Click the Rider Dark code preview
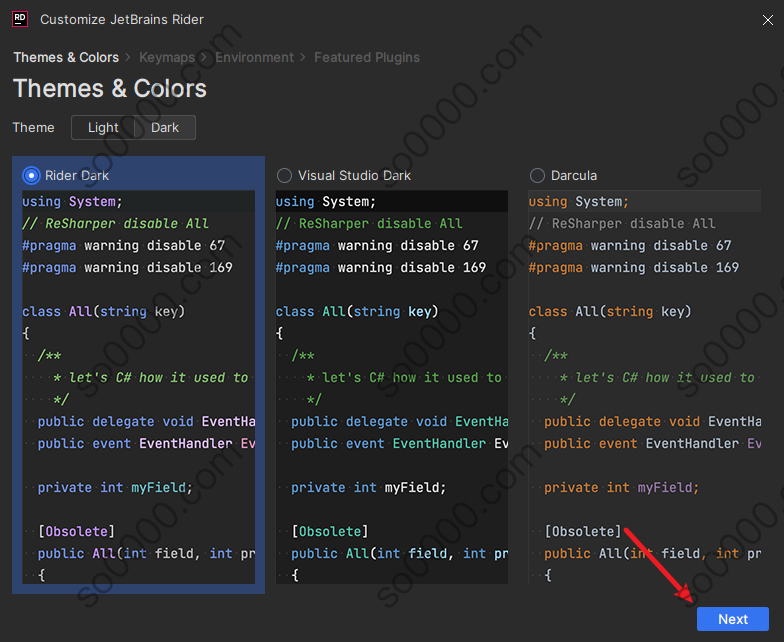The image size is (784, 642). click(138, 387)
